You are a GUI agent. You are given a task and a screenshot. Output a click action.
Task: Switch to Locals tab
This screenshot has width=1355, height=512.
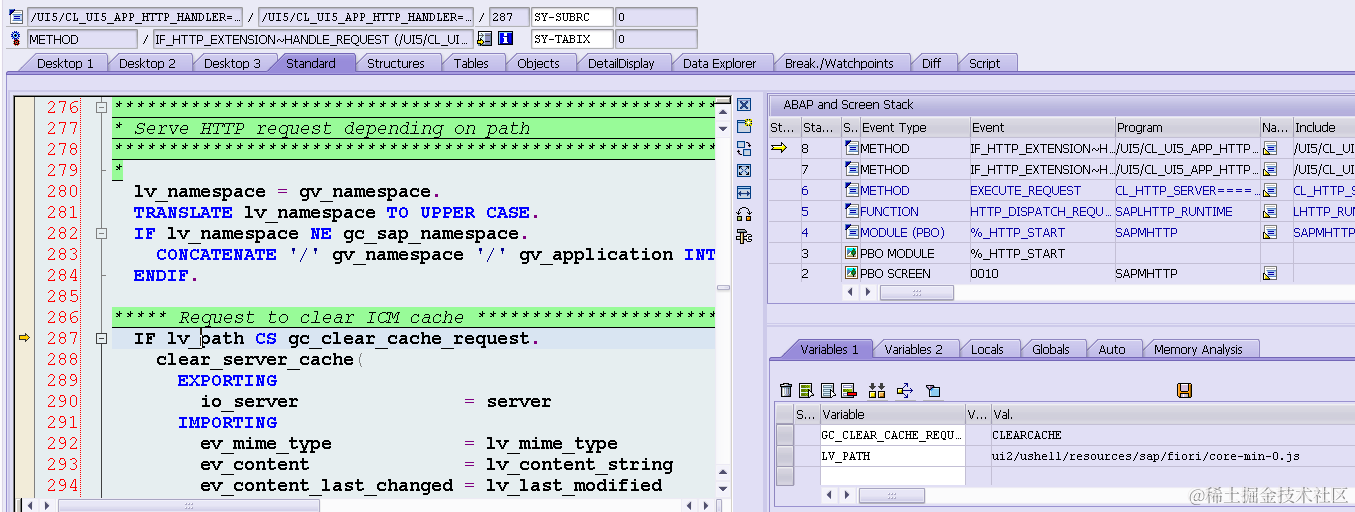[x=987, y=349]
